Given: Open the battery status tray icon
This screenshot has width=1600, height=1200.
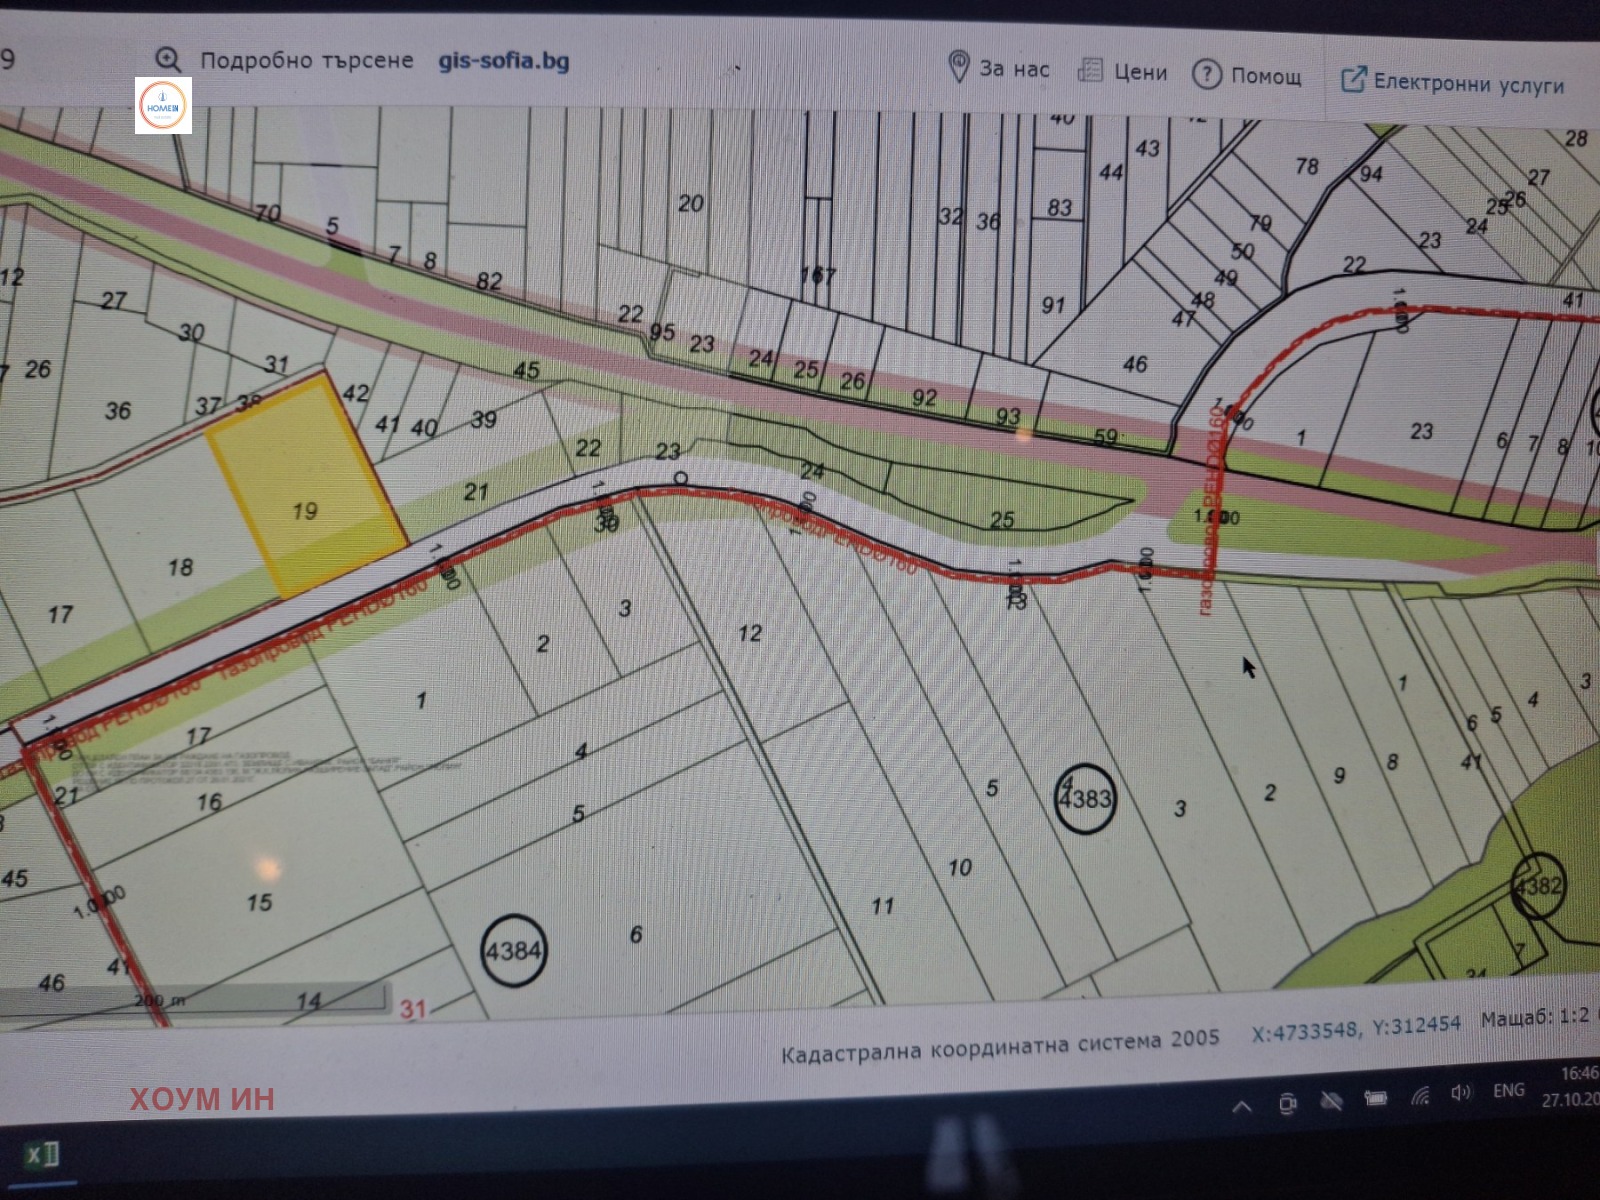Looking at the screenshot, I should click(x=1376, y=1099).
